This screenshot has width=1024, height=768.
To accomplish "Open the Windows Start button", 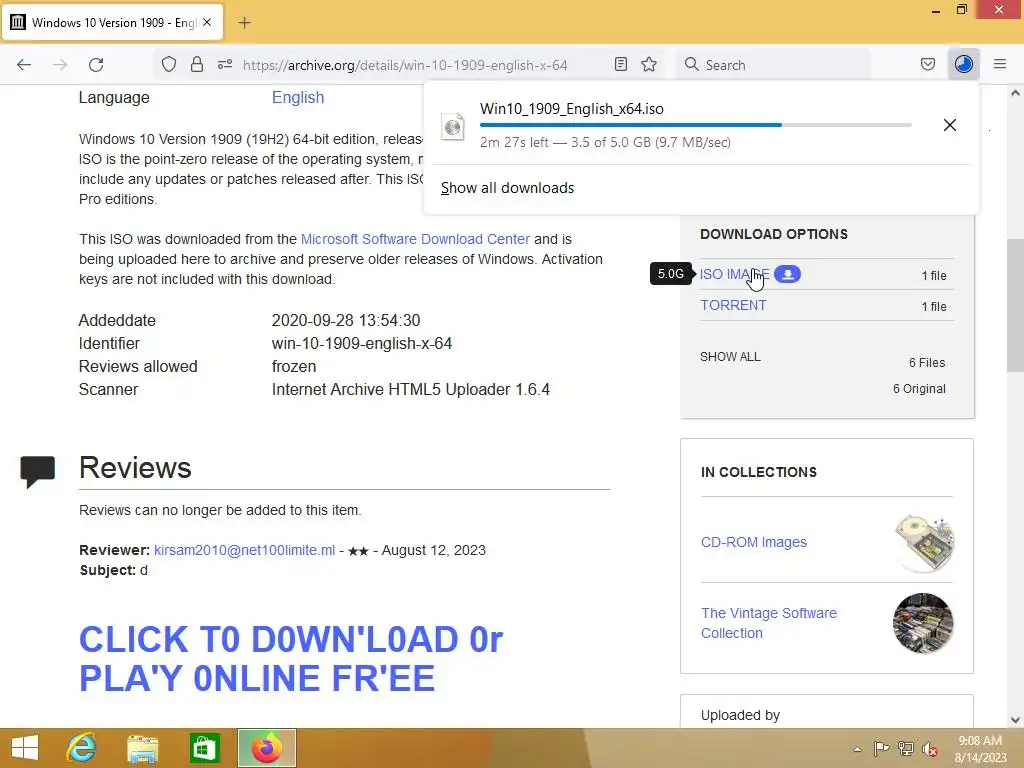I will pos(25,748).
